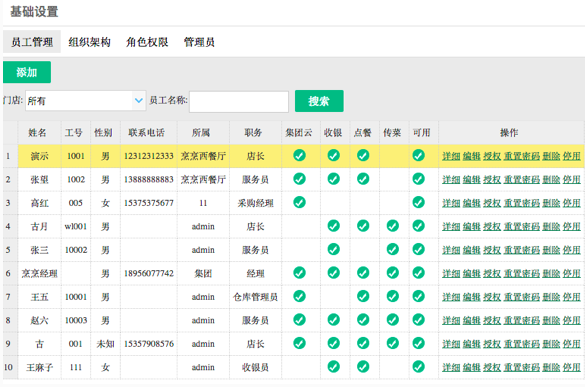The image size is (585, 387).
Task: Click 删除 link for 赵六
Action: [x=551, y=321]
